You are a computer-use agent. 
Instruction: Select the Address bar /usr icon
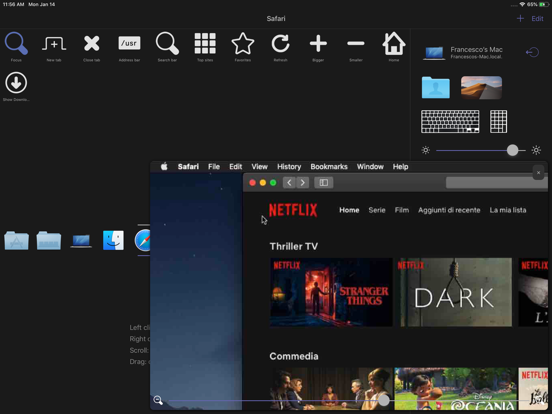tap(129, 43)
